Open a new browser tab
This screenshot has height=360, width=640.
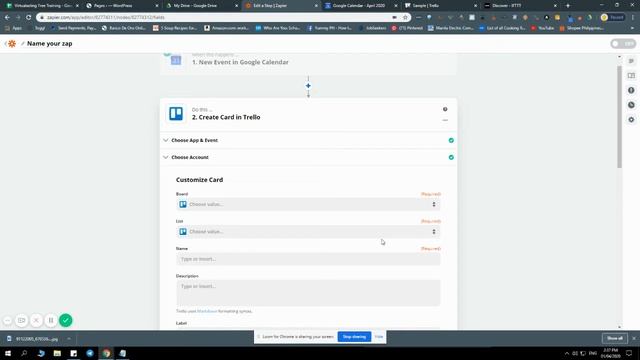pos(568,6)
